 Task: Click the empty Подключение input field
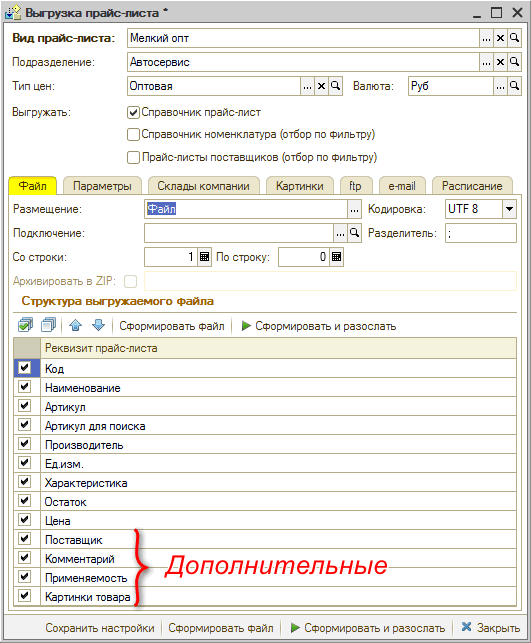click(239, 233)
